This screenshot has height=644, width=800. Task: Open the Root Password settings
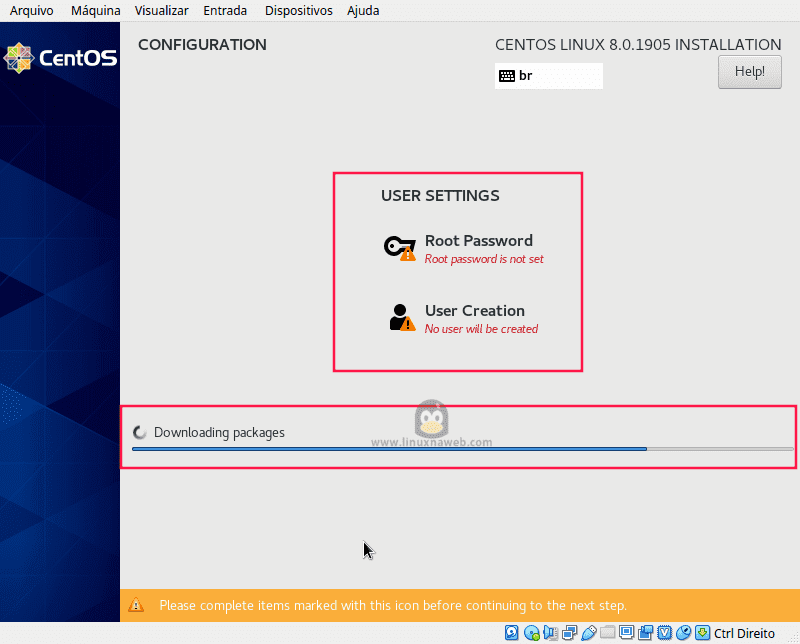(463, 249)
